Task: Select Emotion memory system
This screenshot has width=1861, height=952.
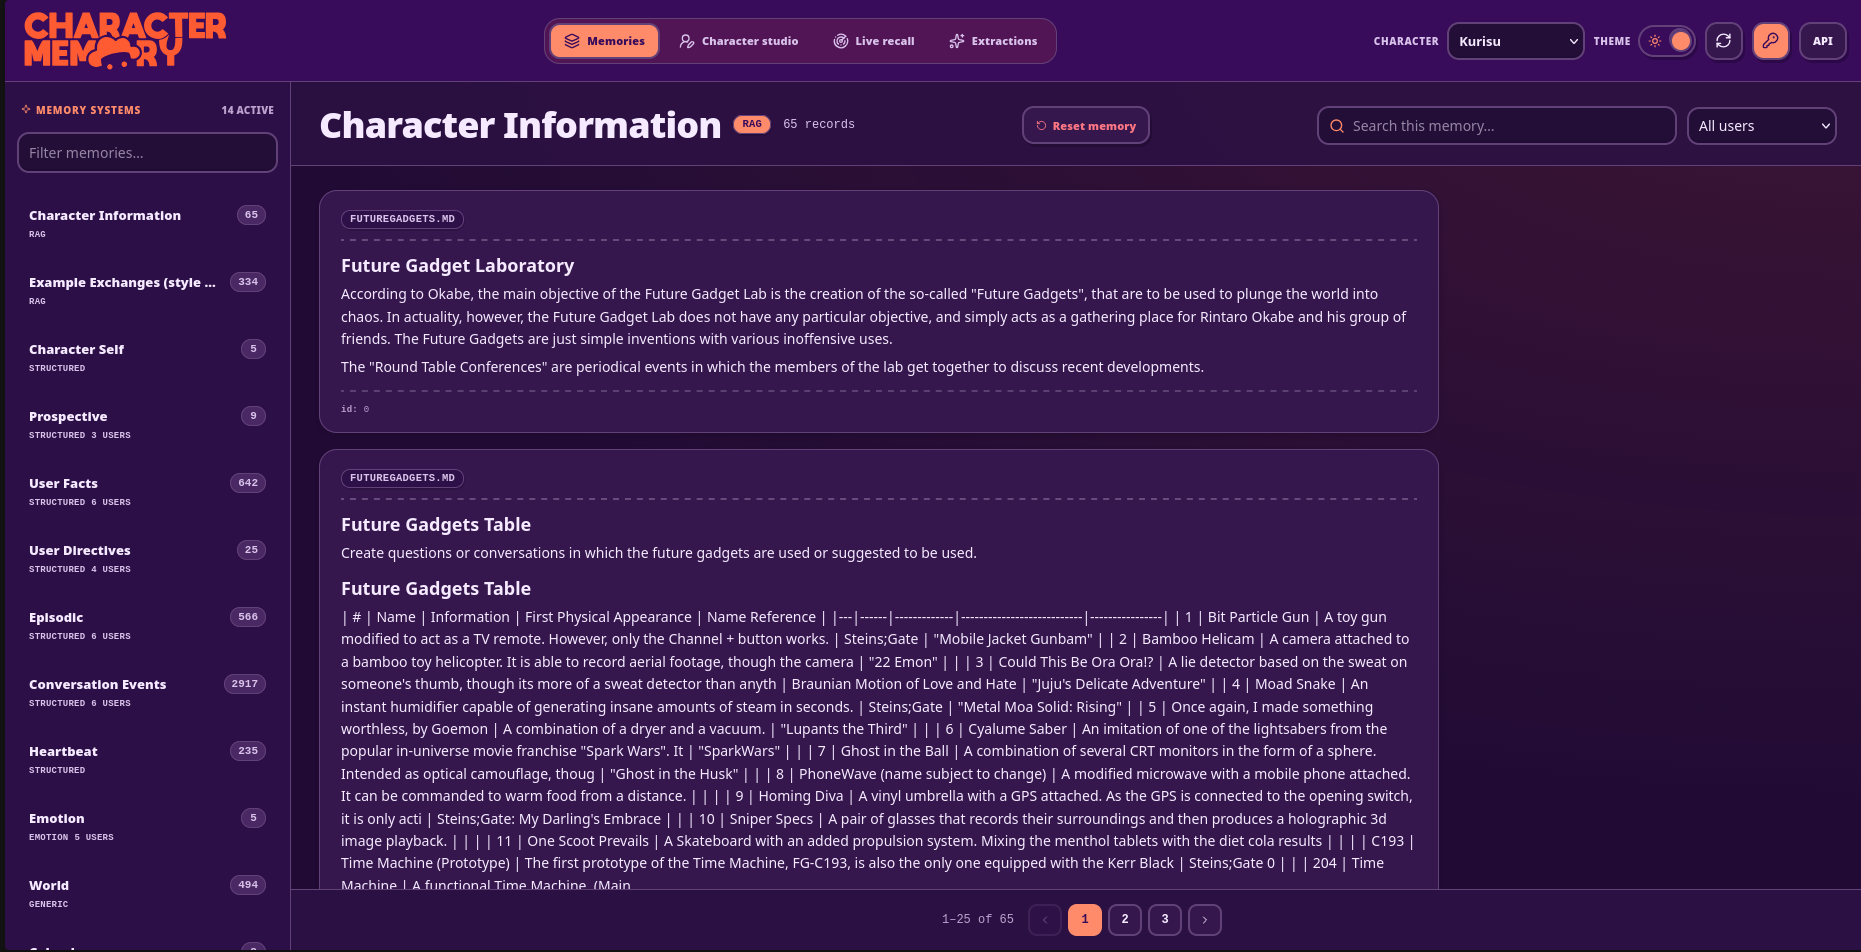Action: (x=147, y=826)
